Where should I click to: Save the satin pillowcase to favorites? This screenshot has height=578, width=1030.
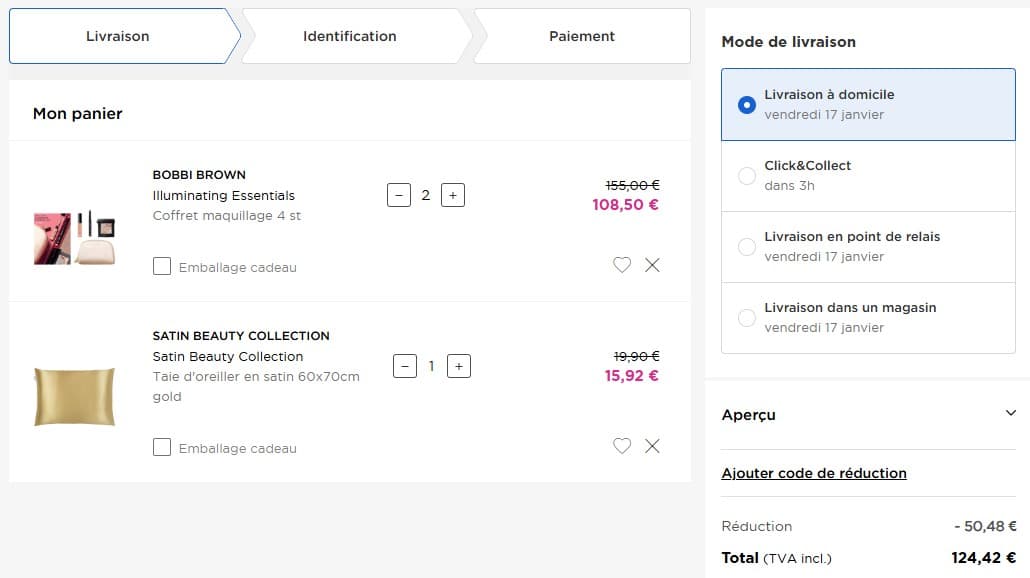point(622,446)
